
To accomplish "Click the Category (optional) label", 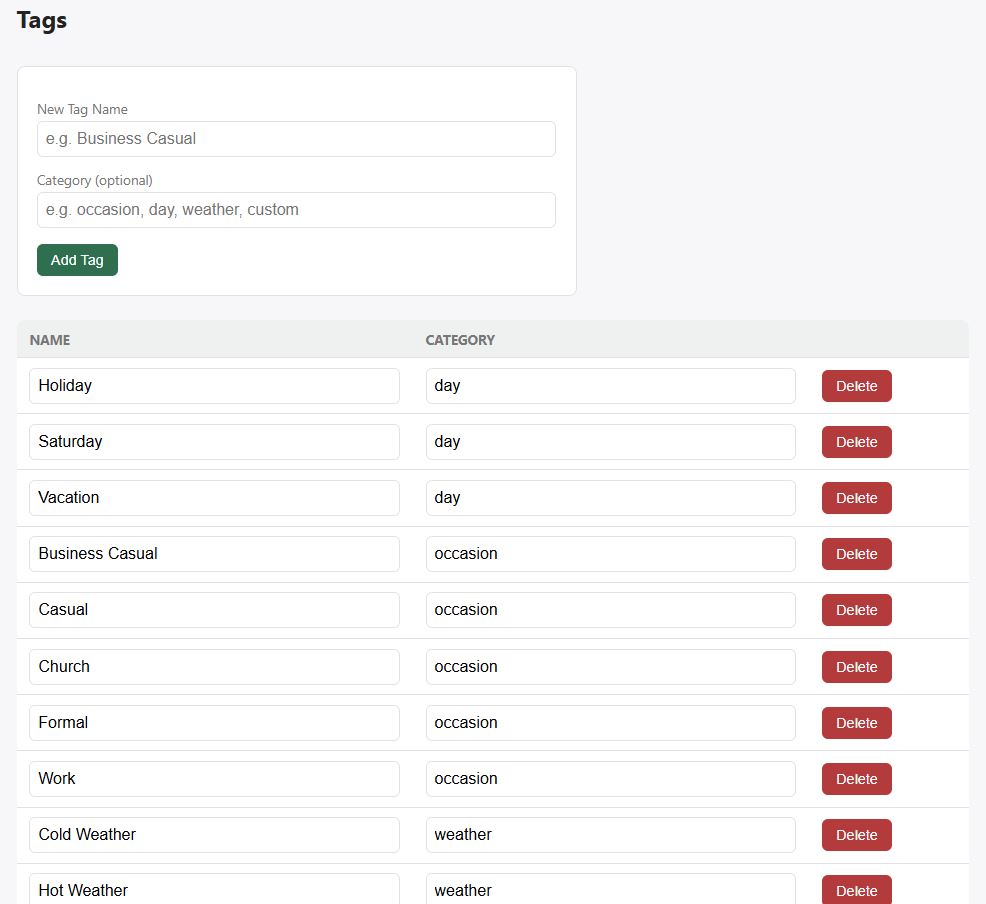I will pos(95,180).
